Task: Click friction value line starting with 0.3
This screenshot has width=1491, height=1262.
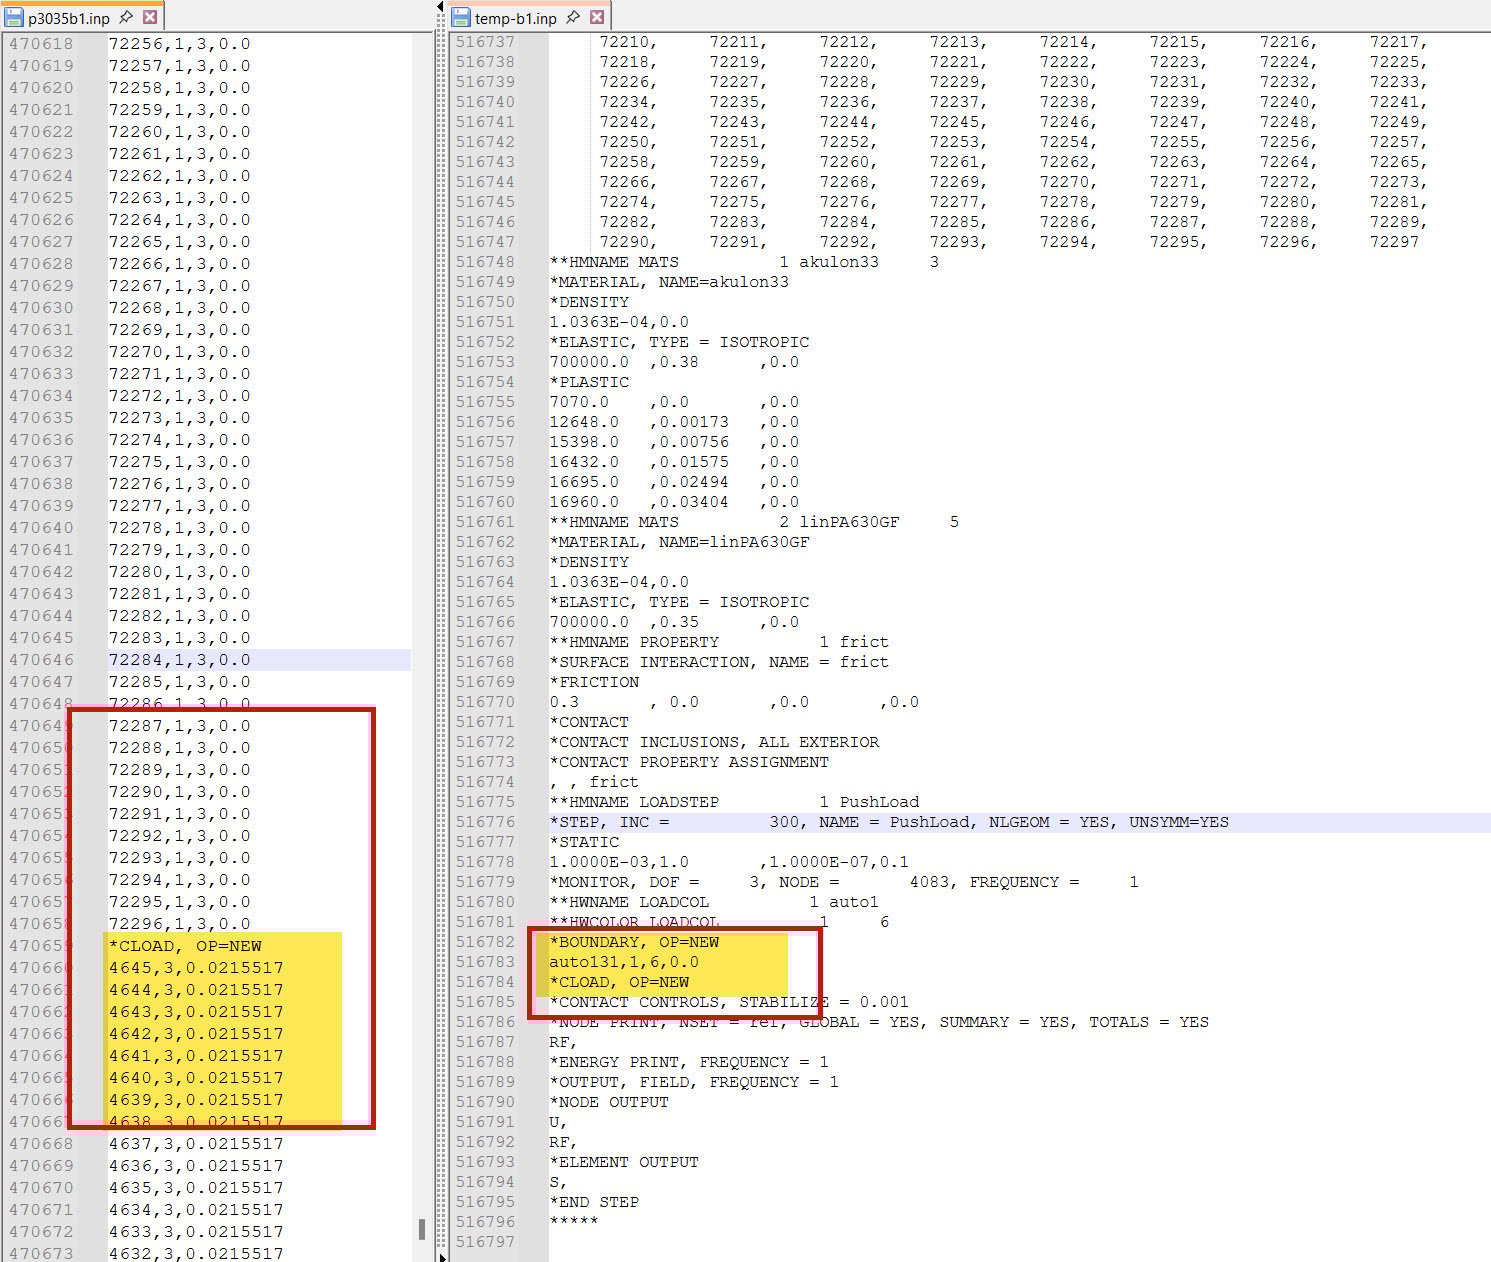Action: [x=734, y=702]
